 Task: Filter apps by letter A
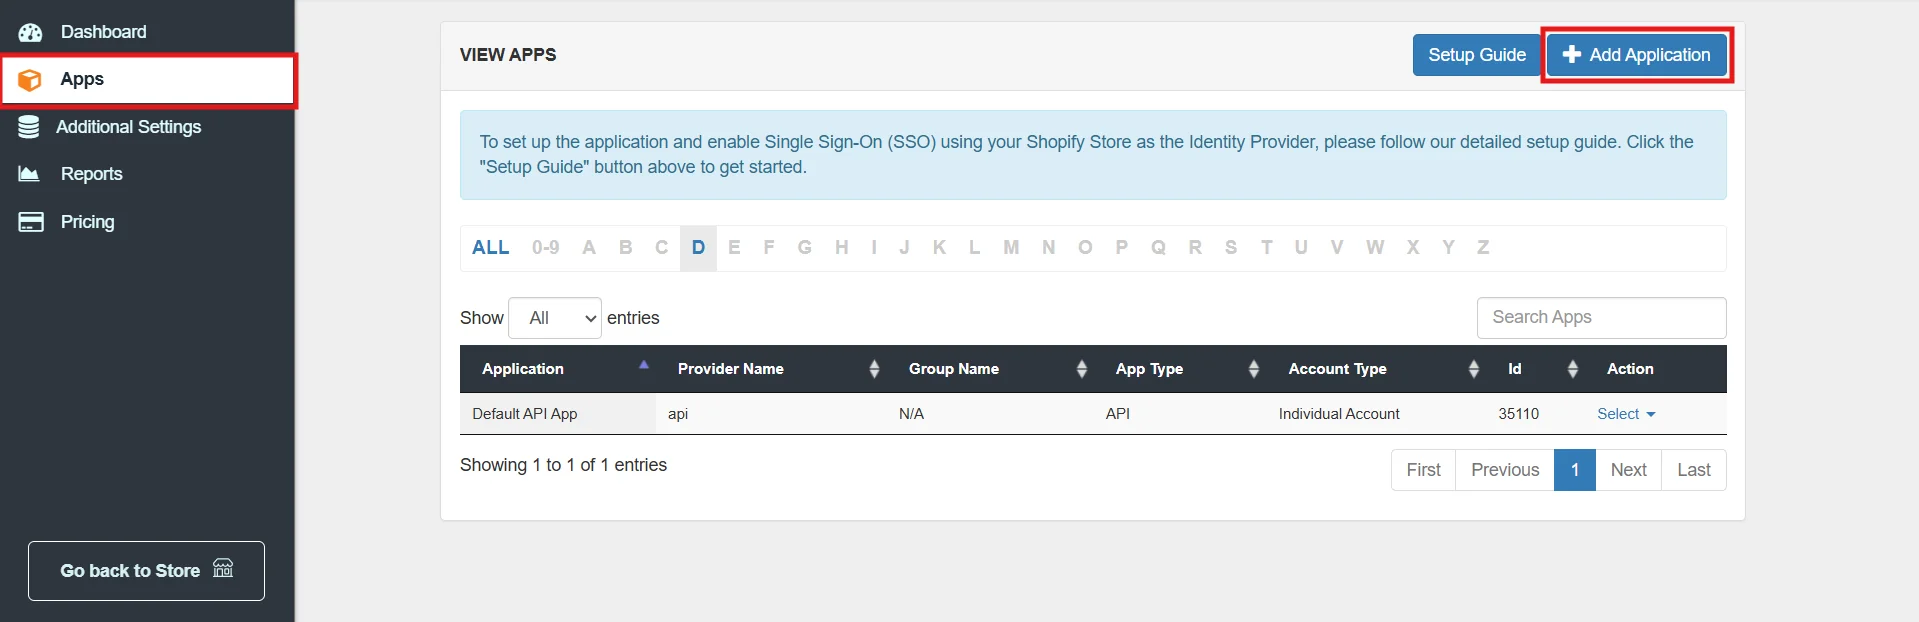pyautogui.click(x=589, y=248)
